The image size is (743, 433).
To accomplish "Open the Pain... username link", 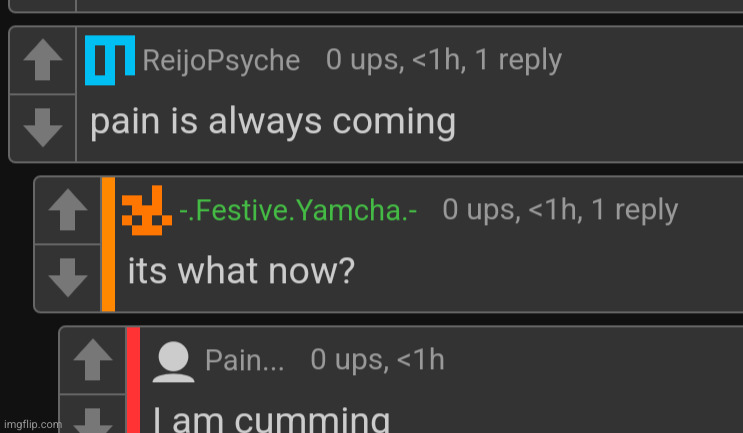I will (x=245, y=360).
